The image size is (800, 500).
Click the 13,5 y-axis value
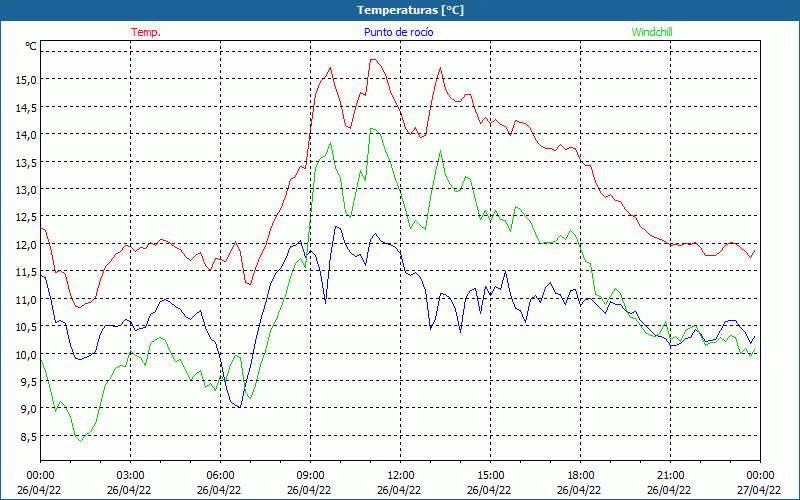27,162
